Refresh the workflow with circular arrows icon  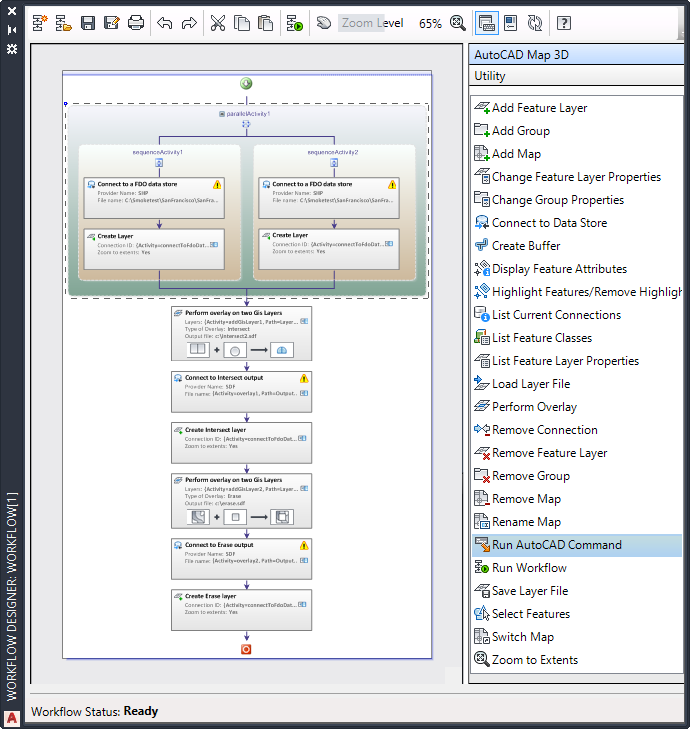535,23
